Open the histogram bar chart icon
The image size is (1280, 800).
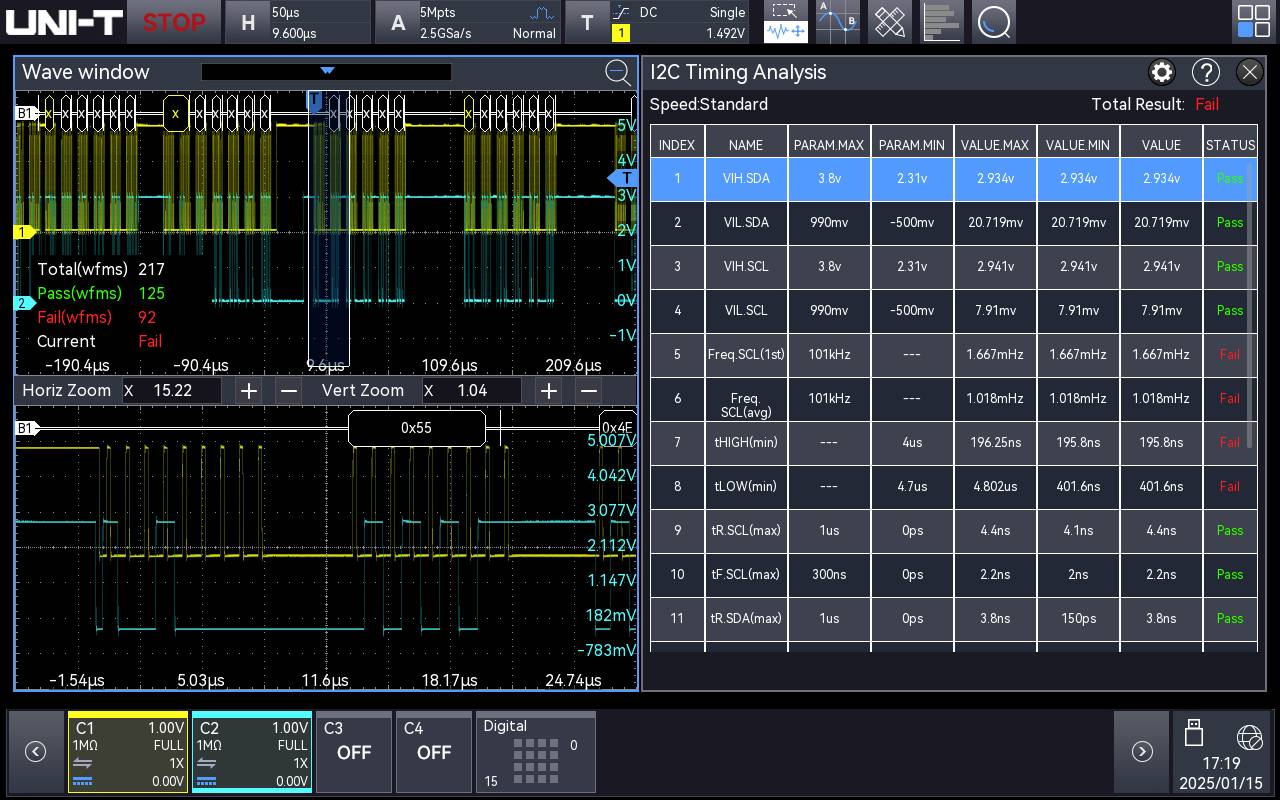pyautogui.click(x=941, y=22)
